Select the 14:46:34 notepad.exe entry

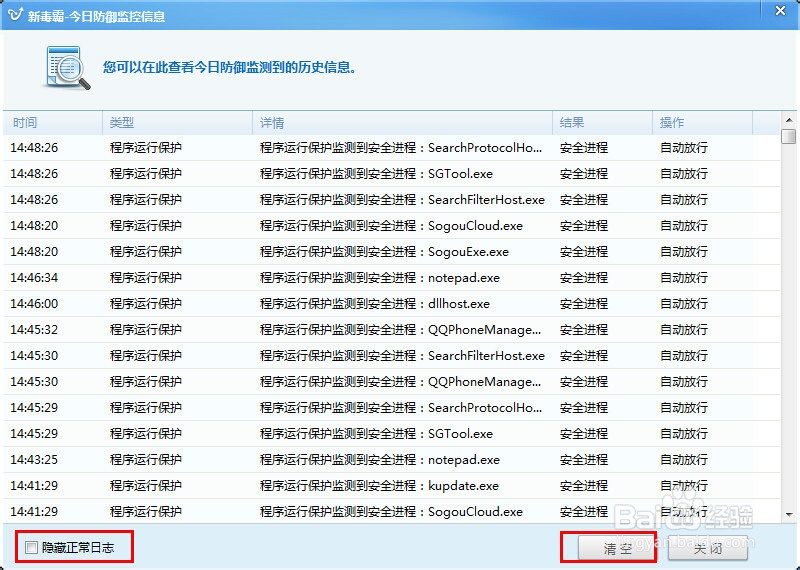(392, 278)
